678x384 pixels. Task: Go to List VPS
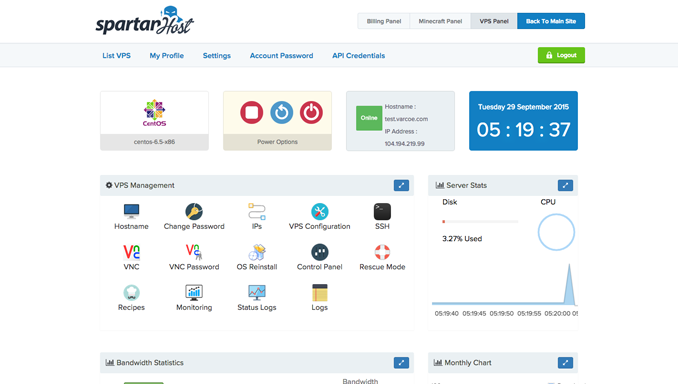click(116, 55)
